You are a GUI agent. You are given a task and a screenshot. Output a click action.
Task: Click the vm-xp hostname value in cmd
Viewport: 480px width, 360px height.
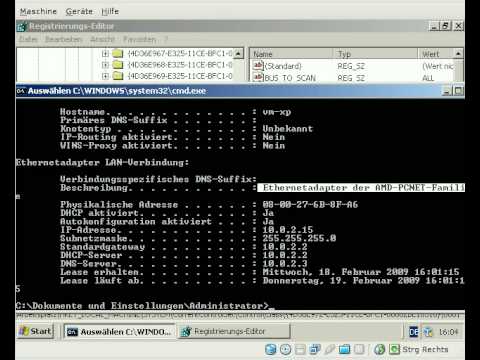point(277,112)
